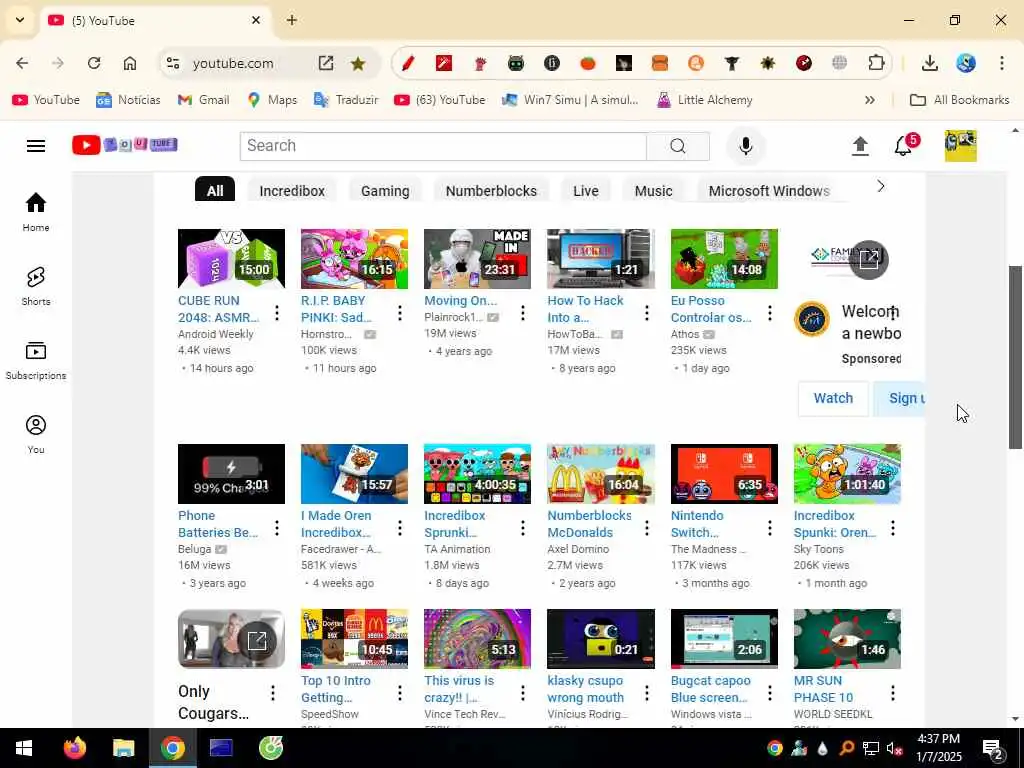
Task: Click the site information icon in address bar
Action: (x=173, y=63)
